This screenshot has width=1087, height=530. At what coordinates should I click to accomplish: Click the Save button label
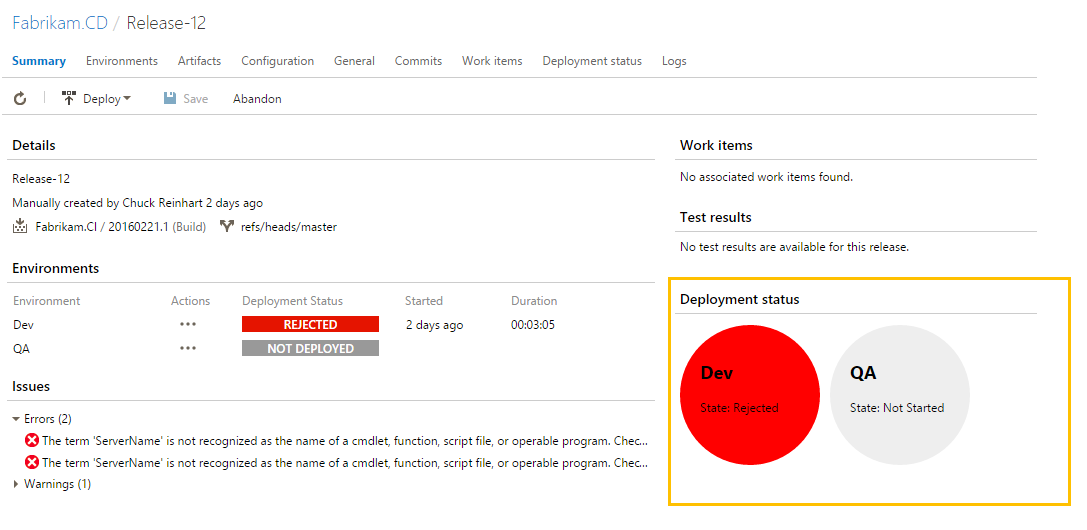(x=195, y=99)
